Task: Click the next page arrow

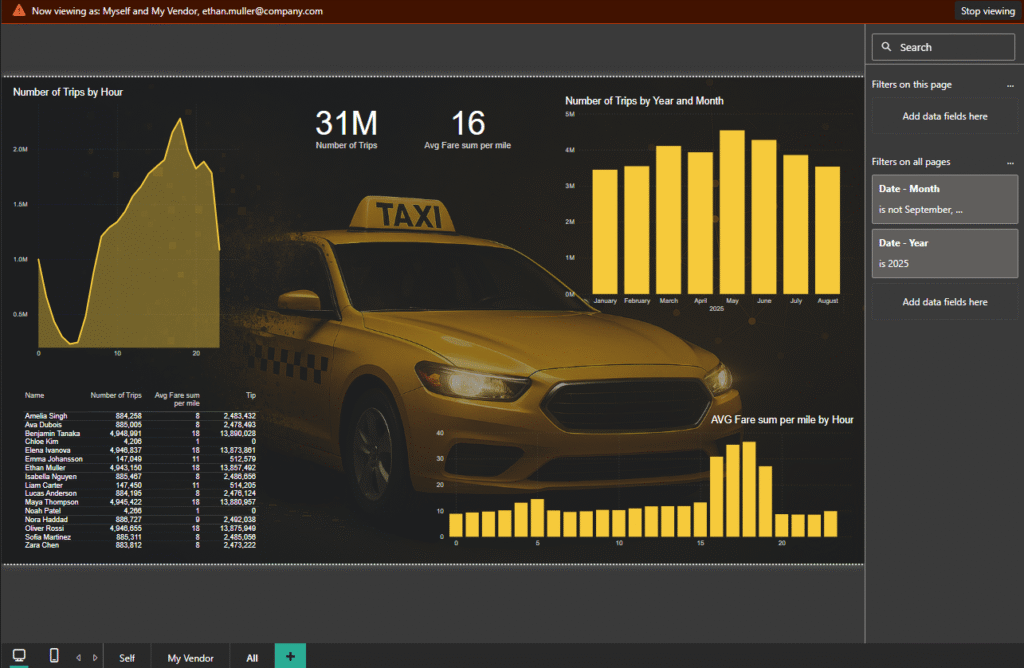Action: 95,658
